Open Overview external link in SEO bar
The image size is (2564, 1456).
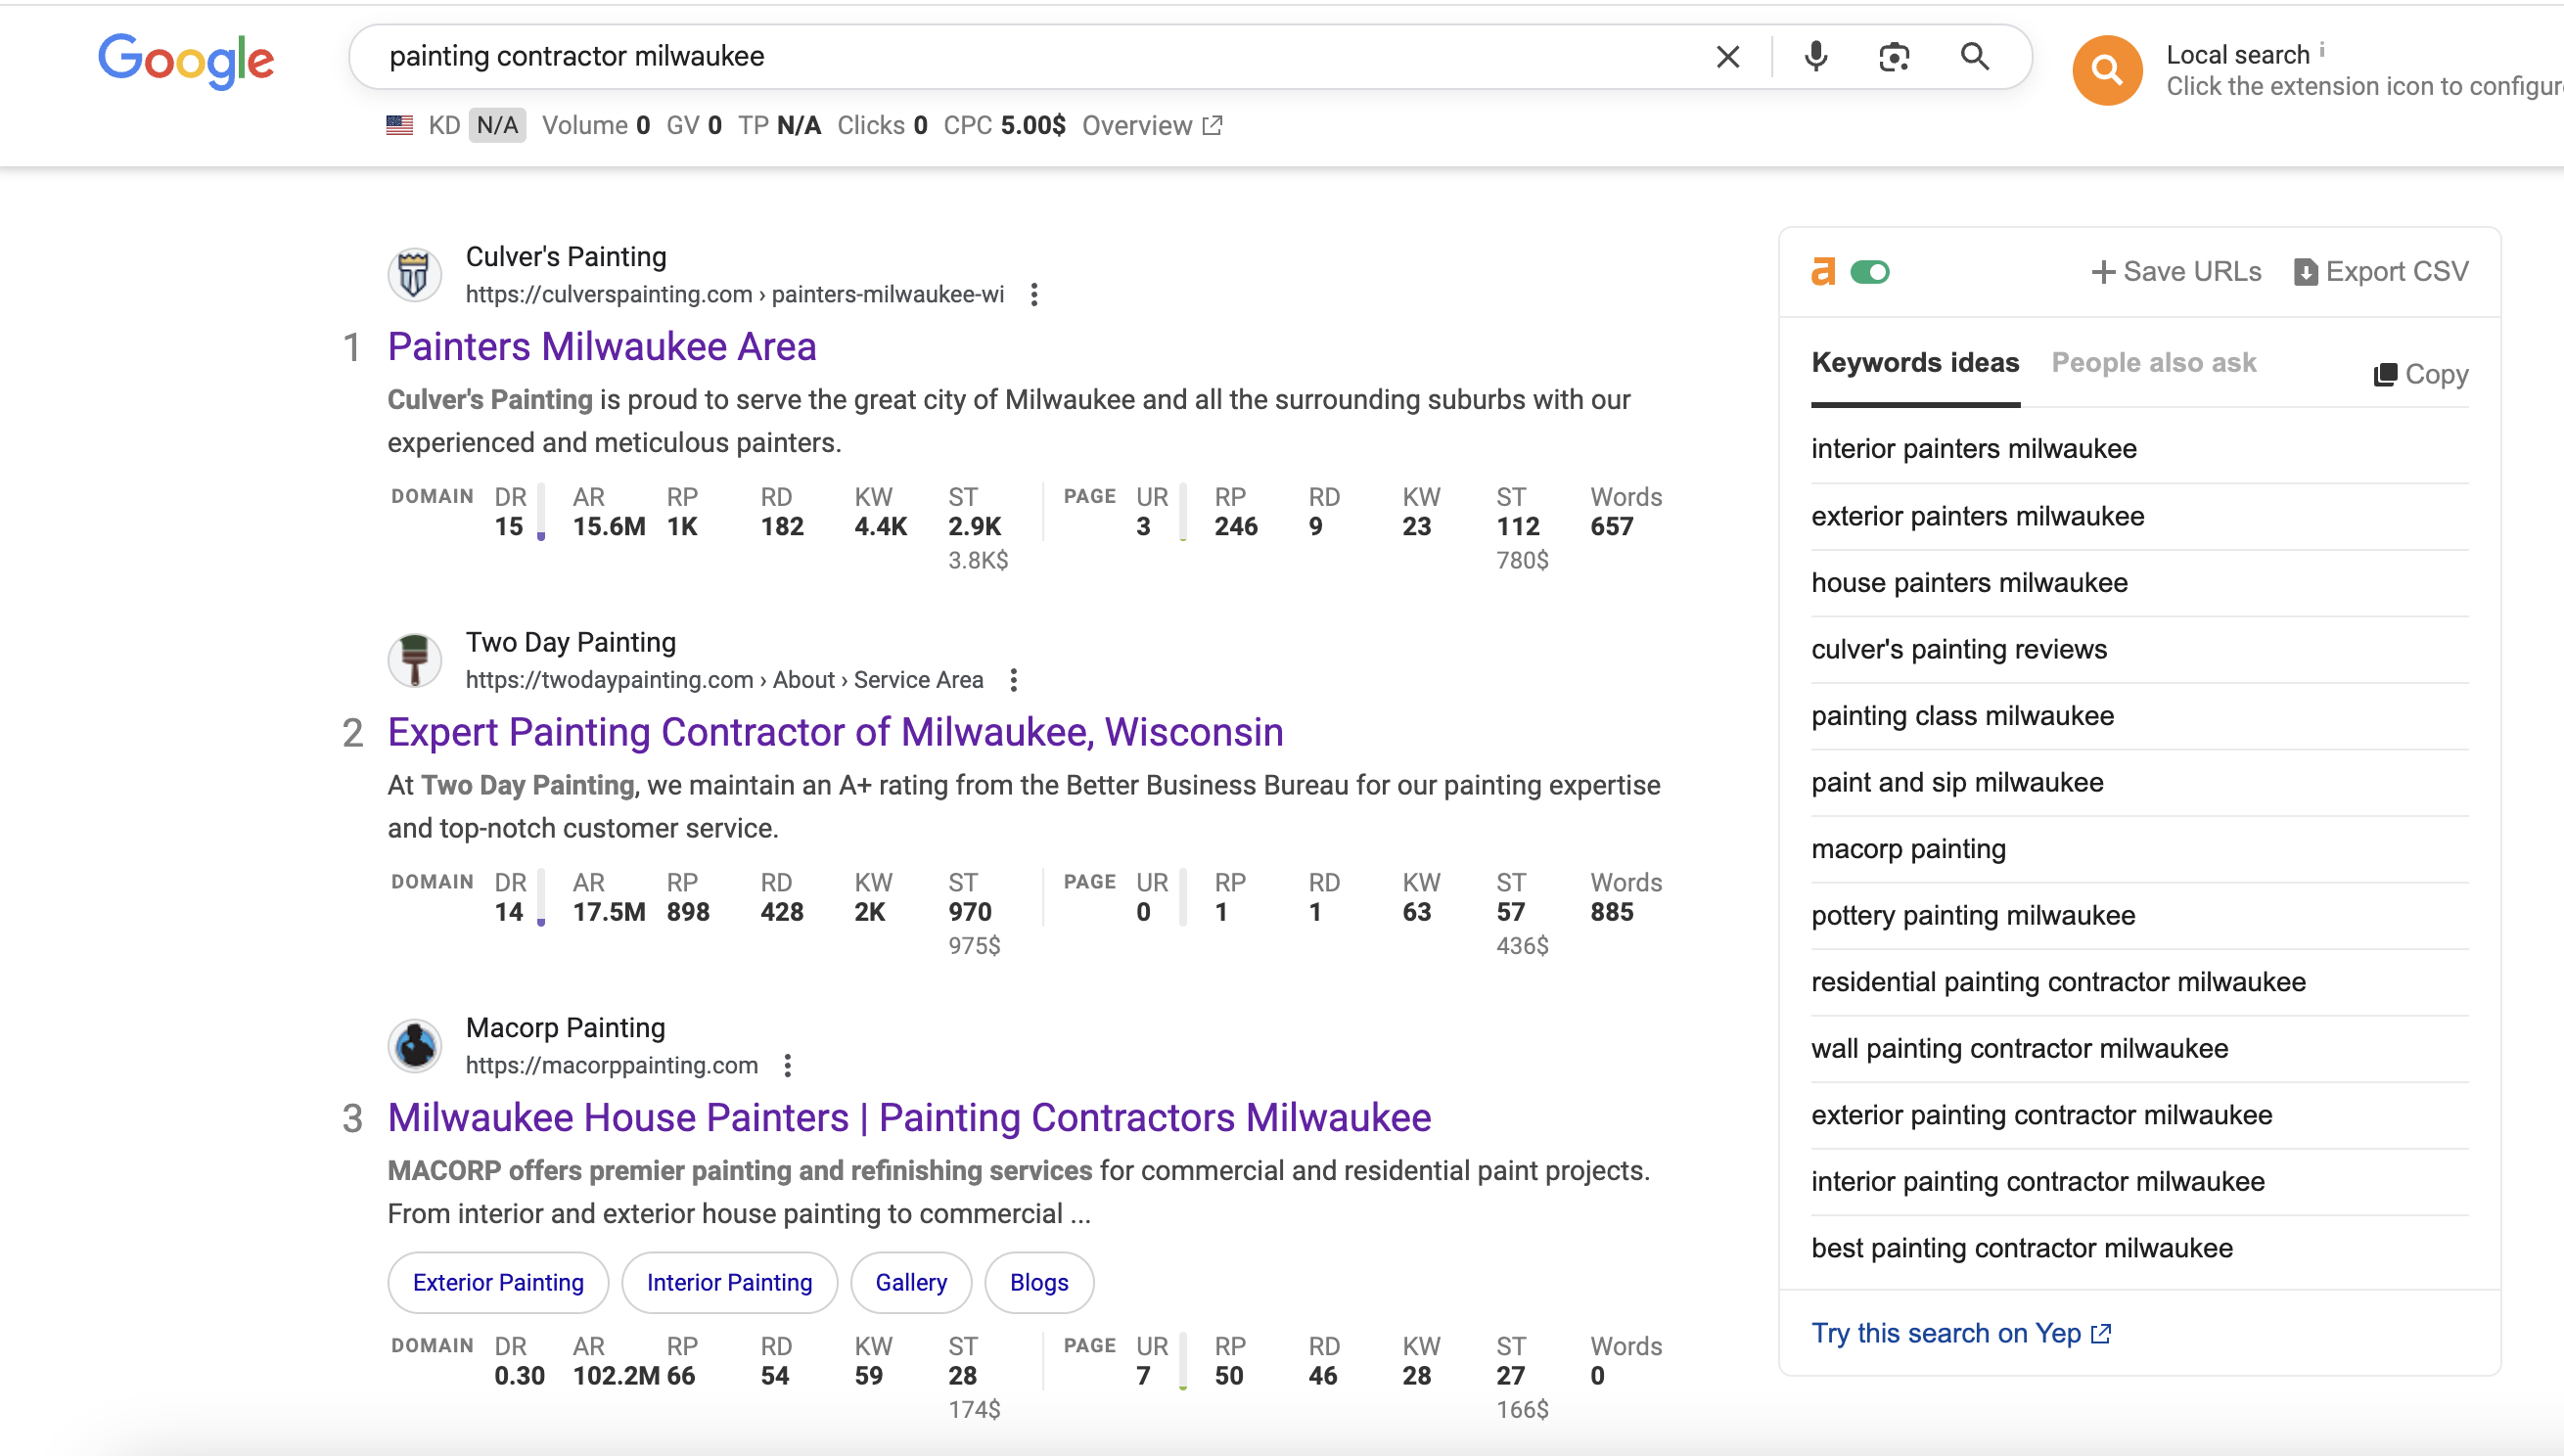[1151, 125]
